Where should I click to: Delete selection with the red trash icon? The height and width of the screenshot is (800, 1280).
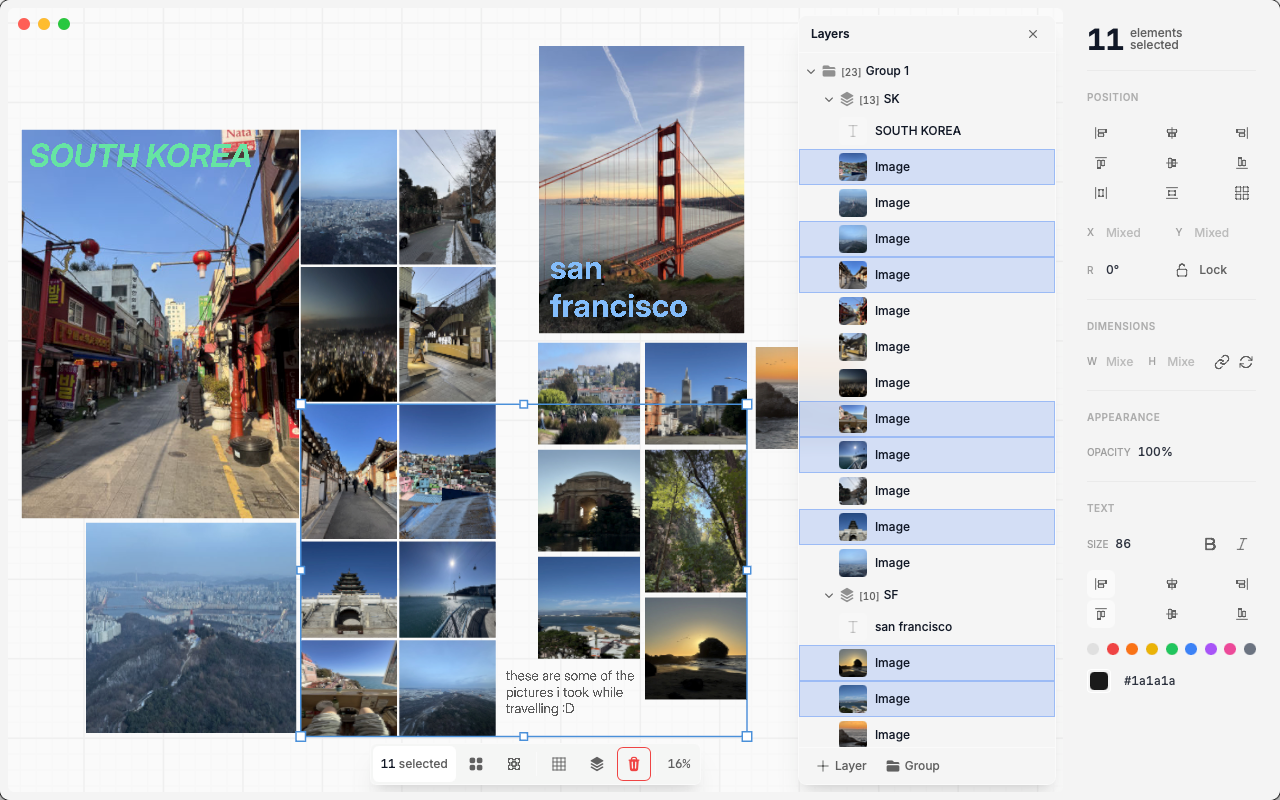pyautogui.click(x=633, y=764)
